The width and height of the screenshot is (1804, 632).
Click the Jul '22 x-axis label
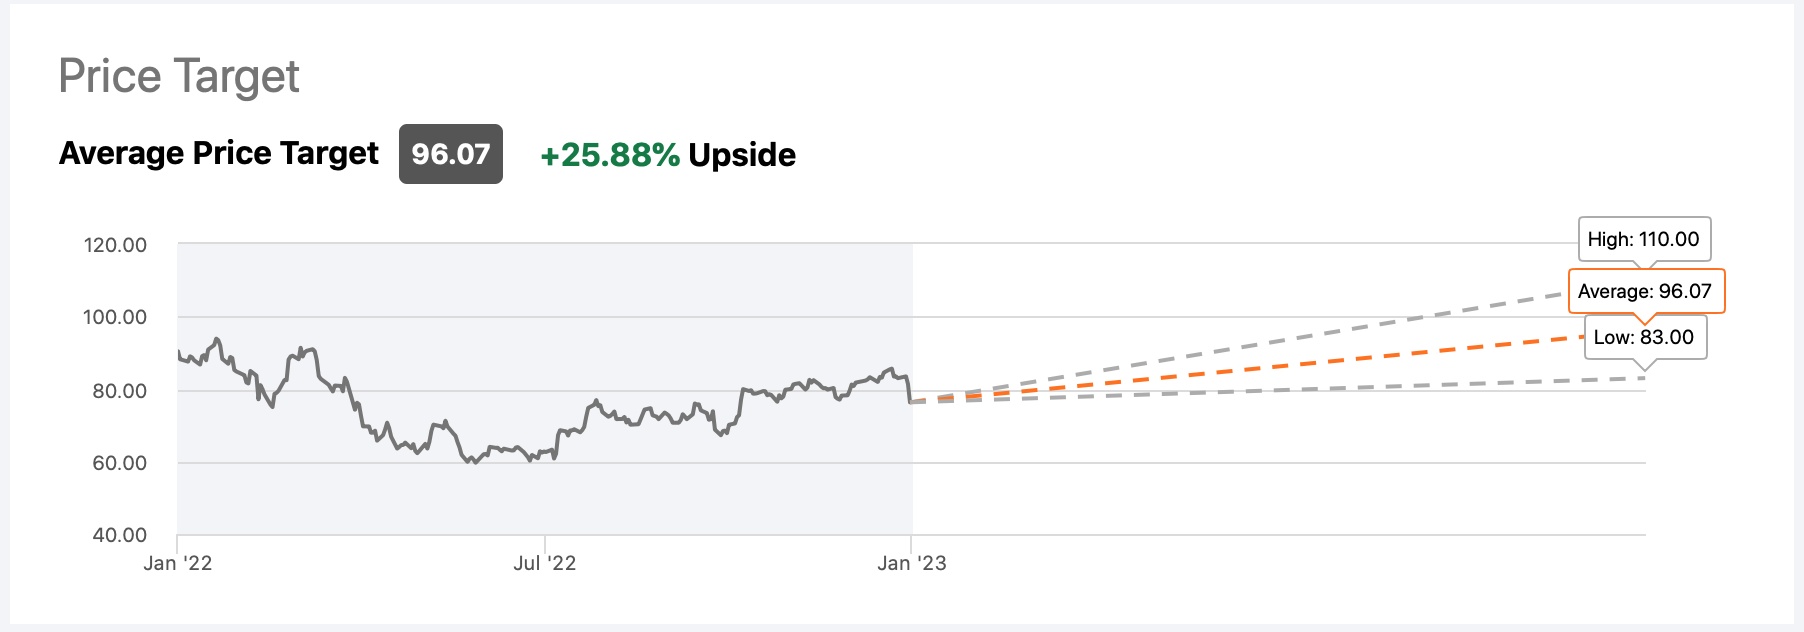coord(545,563)
